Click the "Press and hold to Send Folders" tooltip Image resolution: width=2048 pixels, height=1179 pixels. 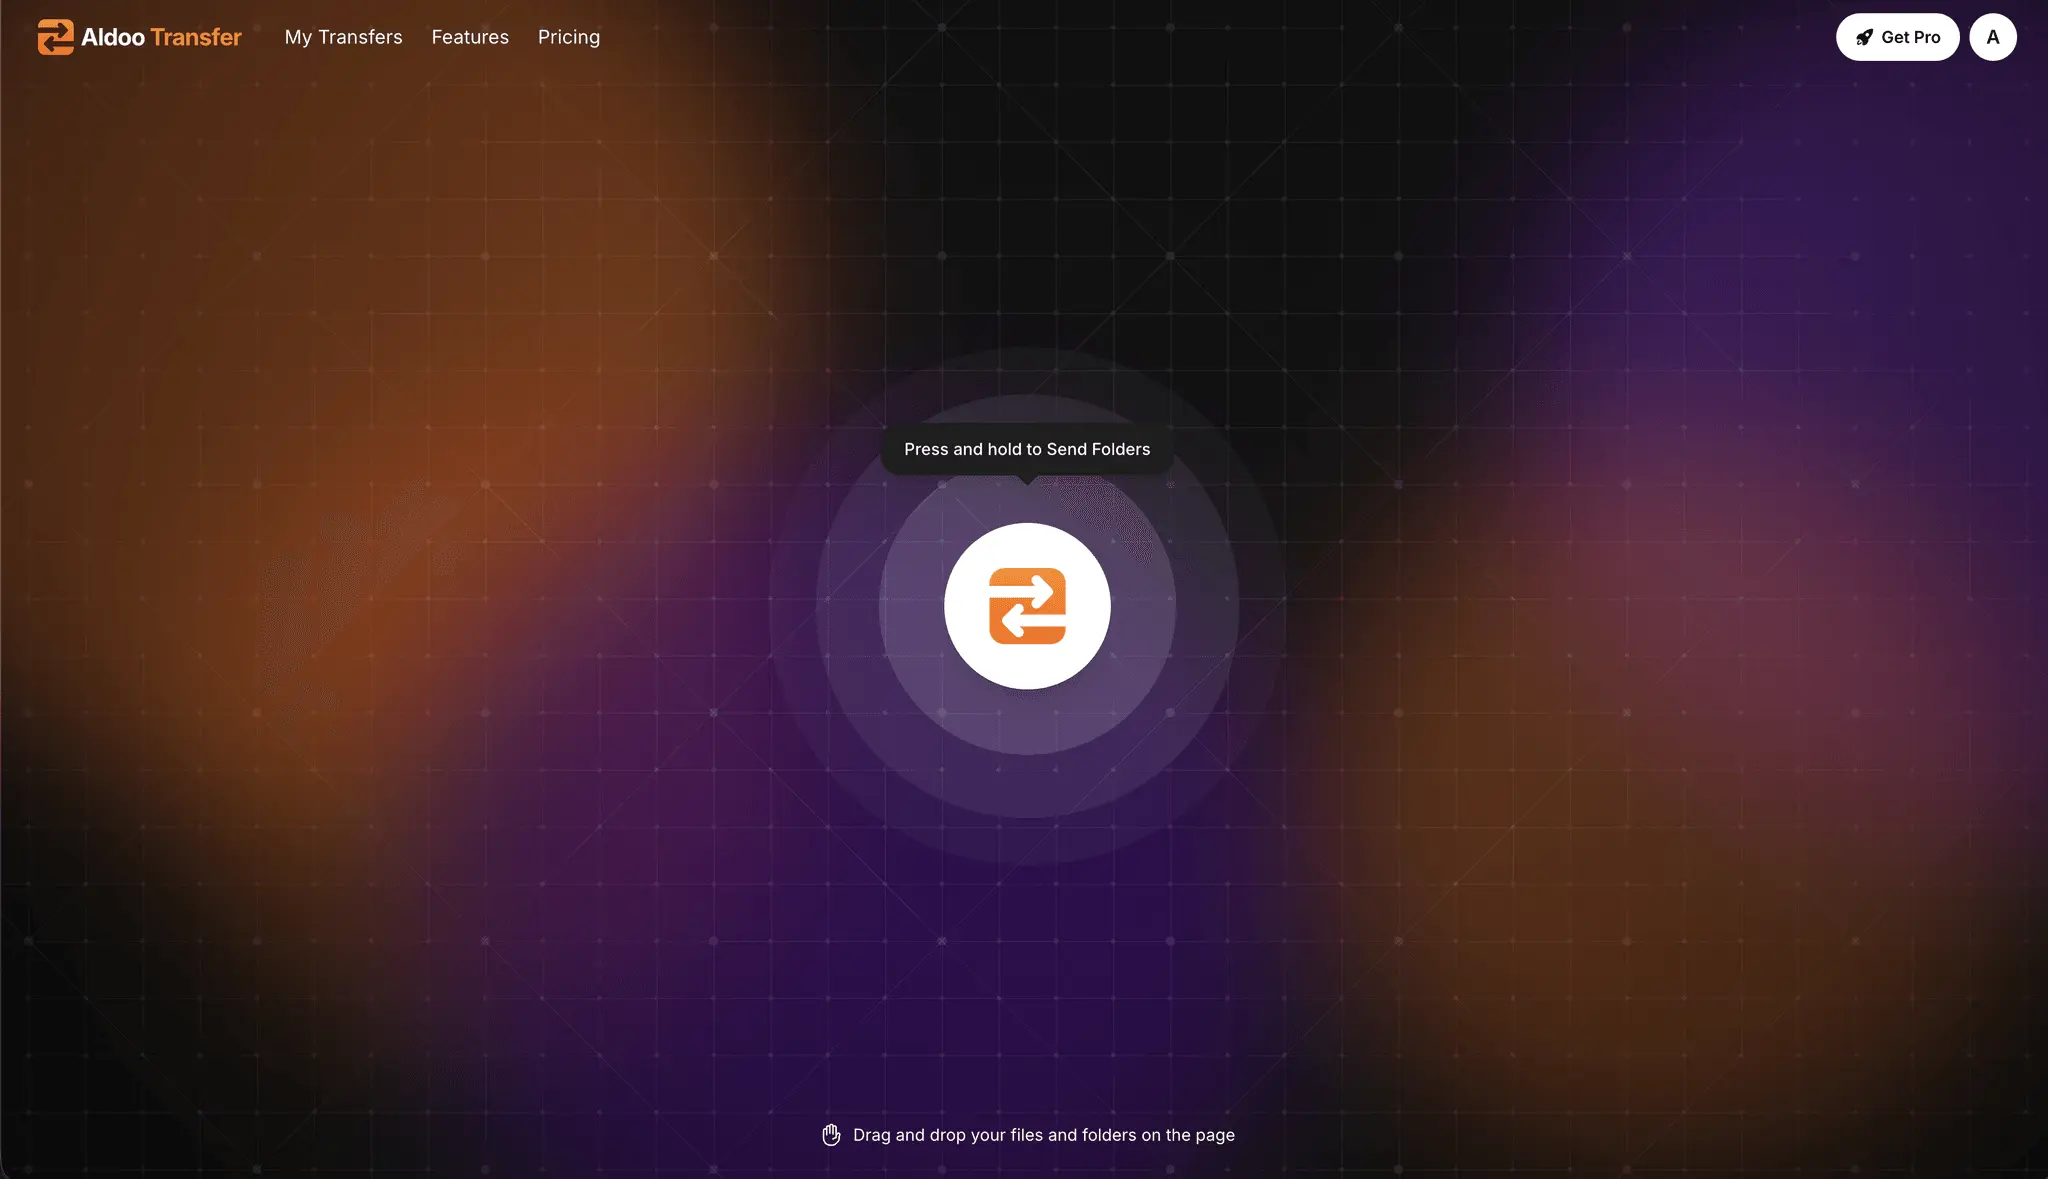[x=1027, y=449]
